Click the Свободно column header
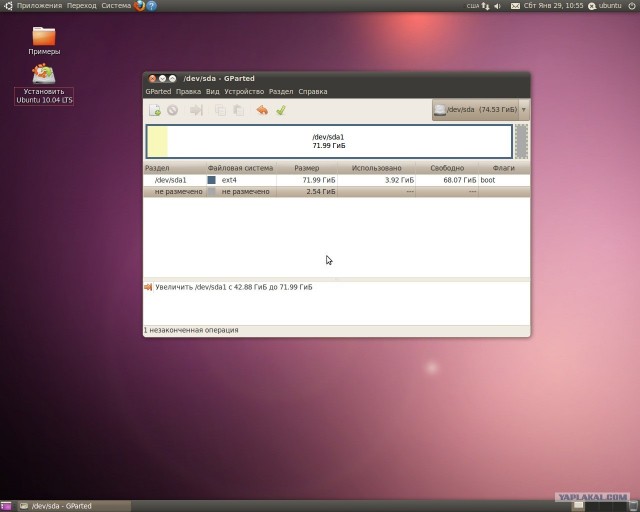640x512 pixels. (x=447, y=168)
